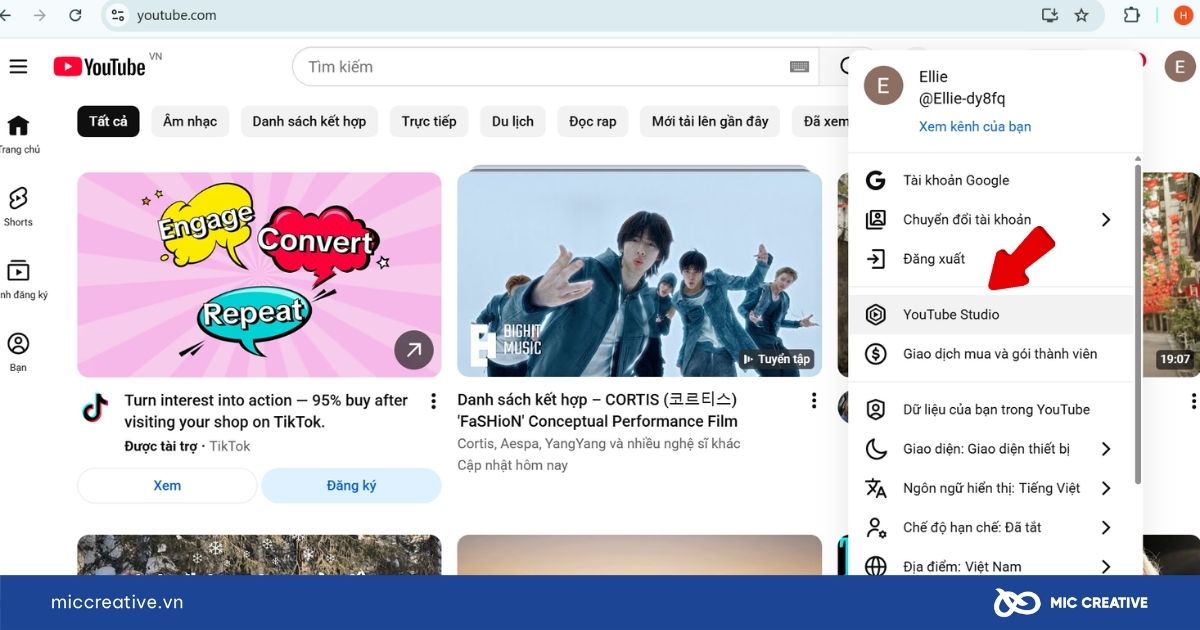Click the Đăng ký button on ad

coord(351,485)
